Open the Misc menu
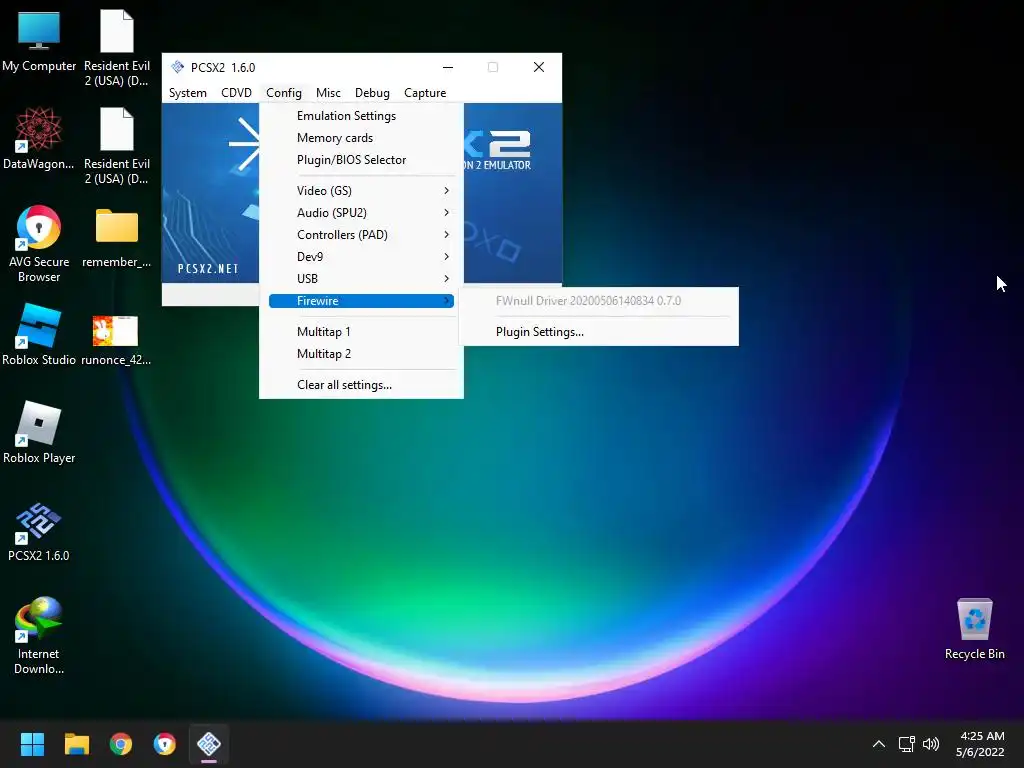1024x768 pixels. point(328,93)
